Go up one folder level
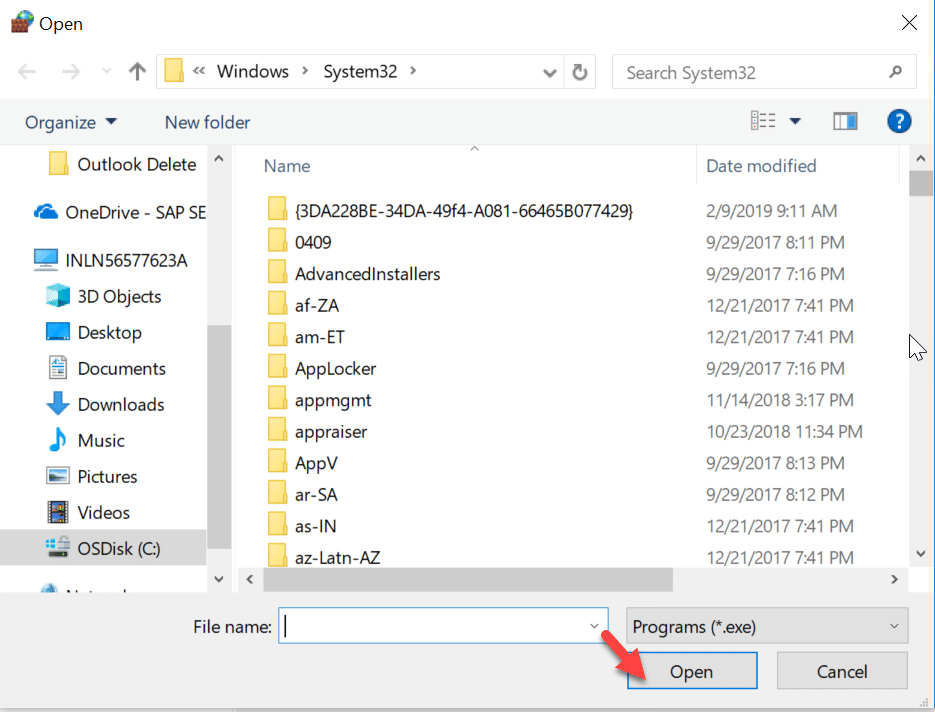Image resolution: width=935 pixels, height=712 pixels. [137, 72]
